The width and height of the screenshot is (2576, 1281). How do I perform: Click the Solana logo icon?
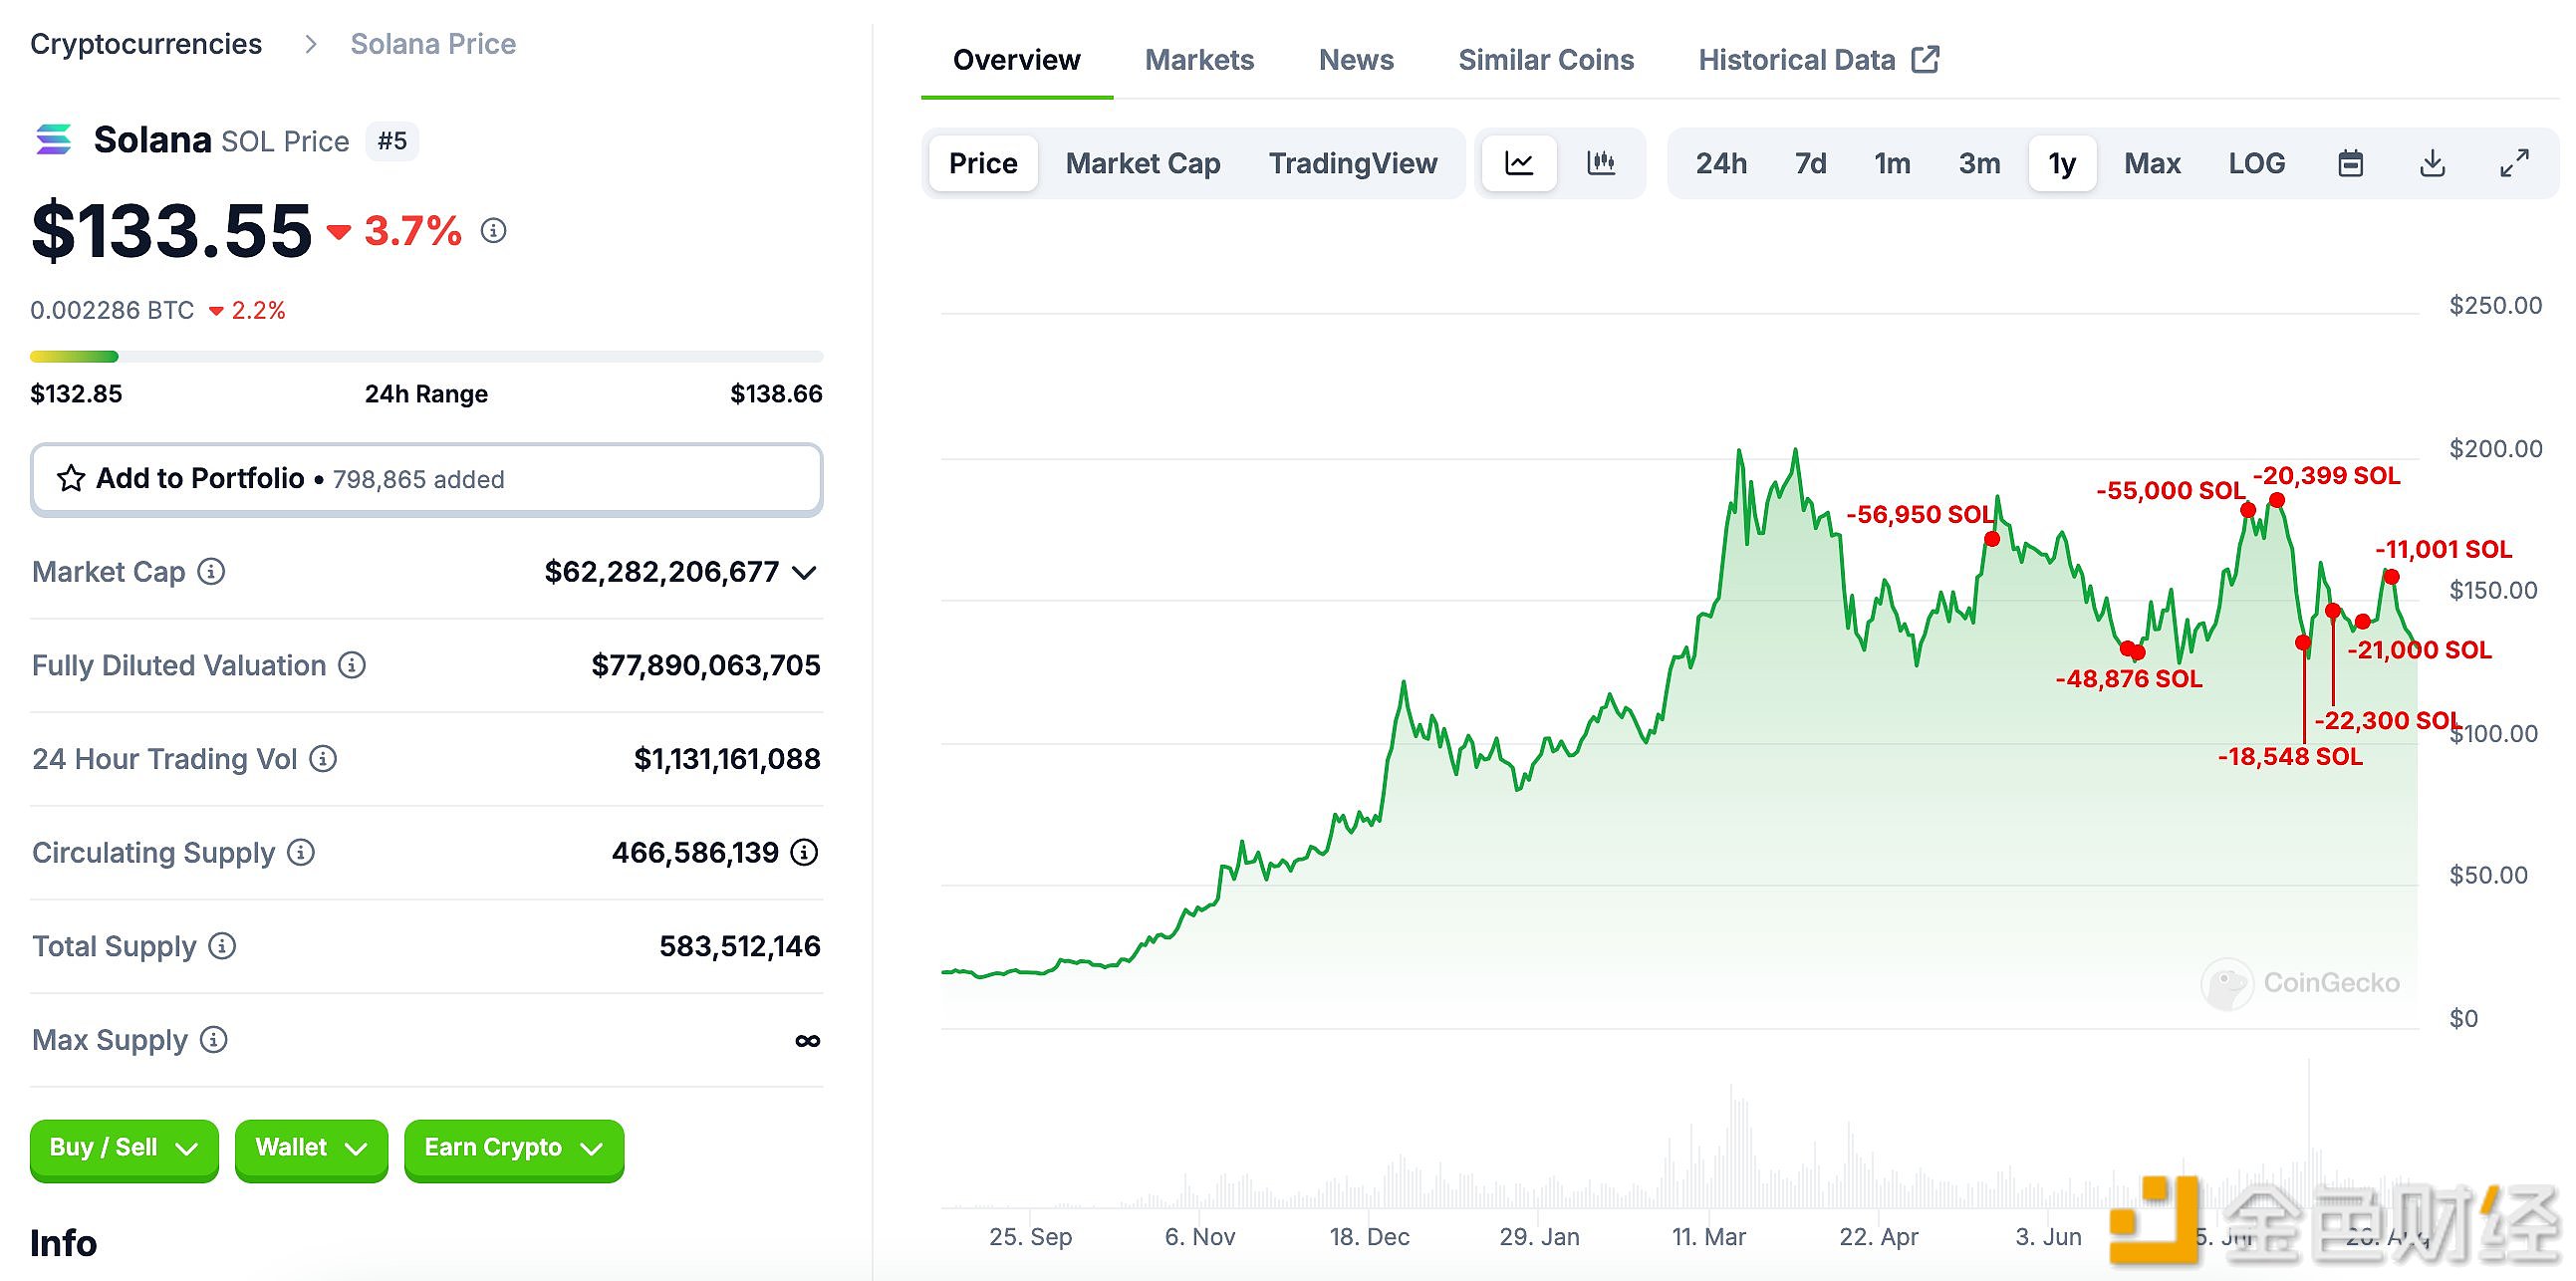[x=54, y=140]
